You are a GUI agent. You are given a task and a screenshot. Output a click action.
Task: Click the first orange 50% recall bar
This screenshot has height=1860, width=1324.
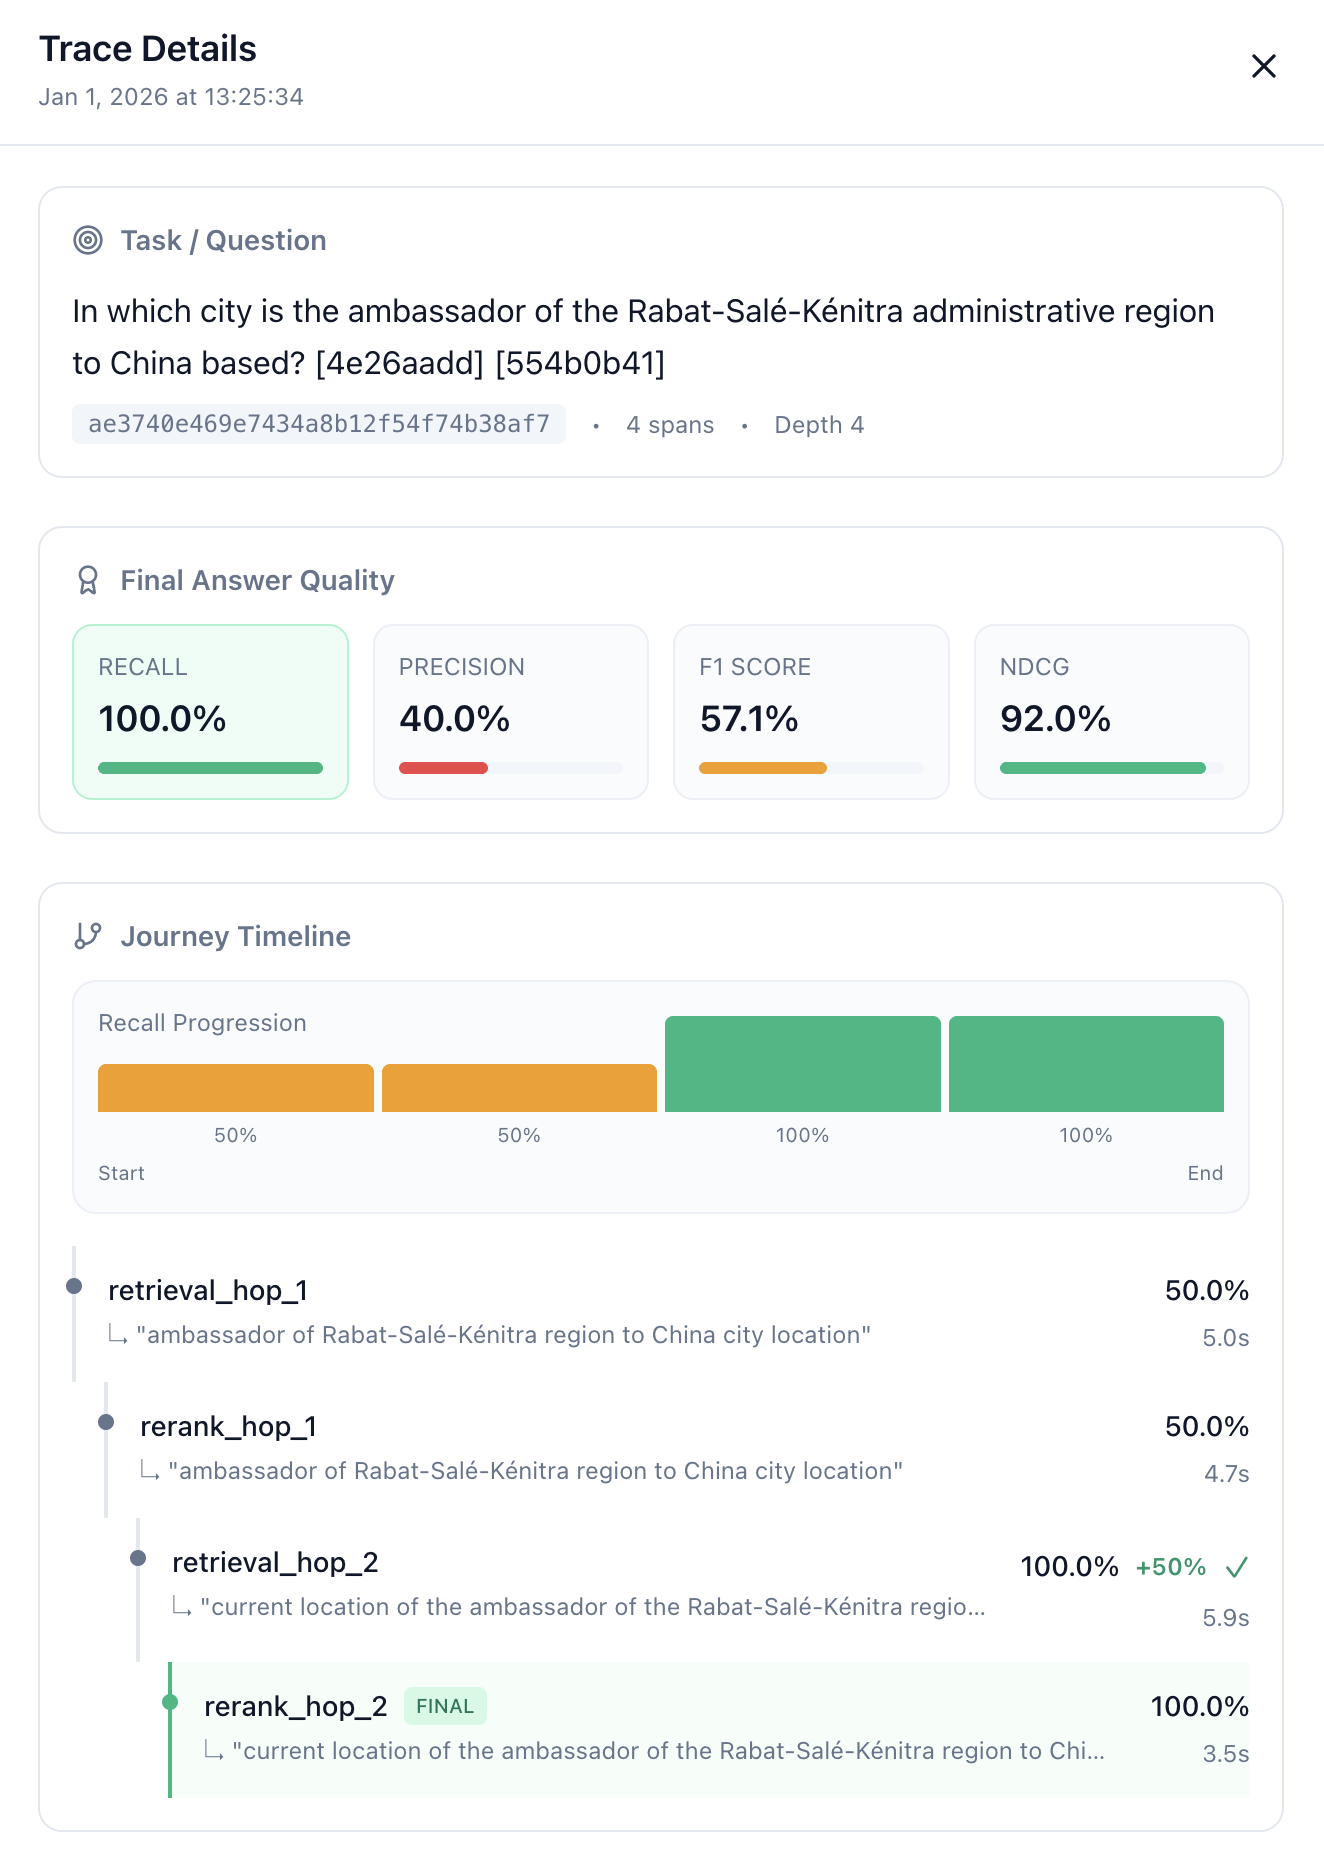(x=236, y=1088)
